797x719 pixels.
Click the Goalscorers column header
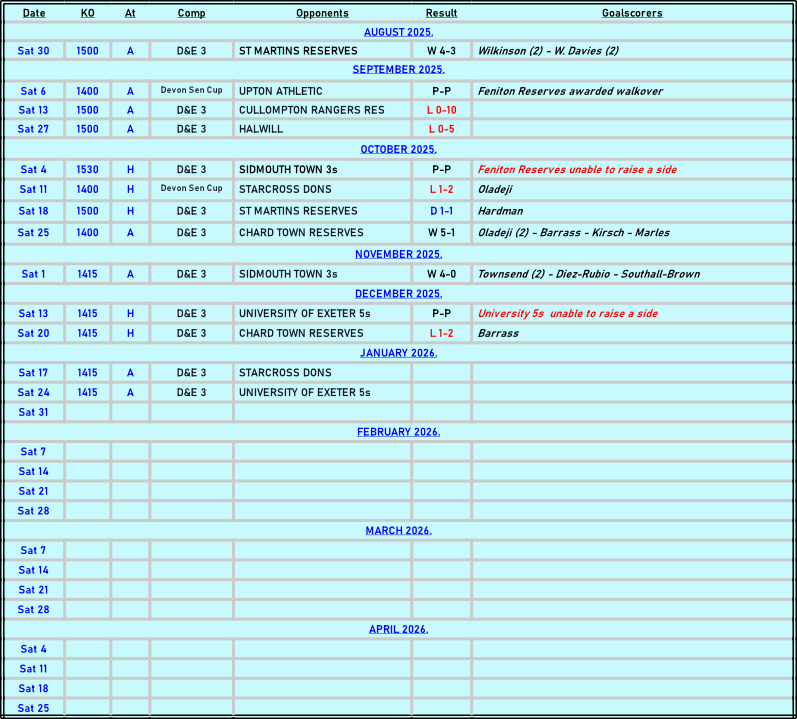(x=632, y=13)
